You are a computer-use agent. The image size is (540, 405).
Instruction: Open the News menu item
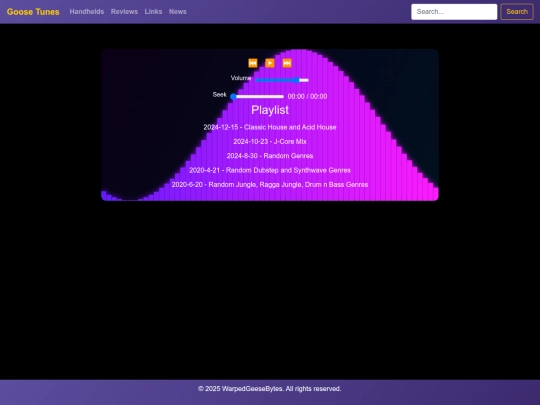tap(178, 12)
